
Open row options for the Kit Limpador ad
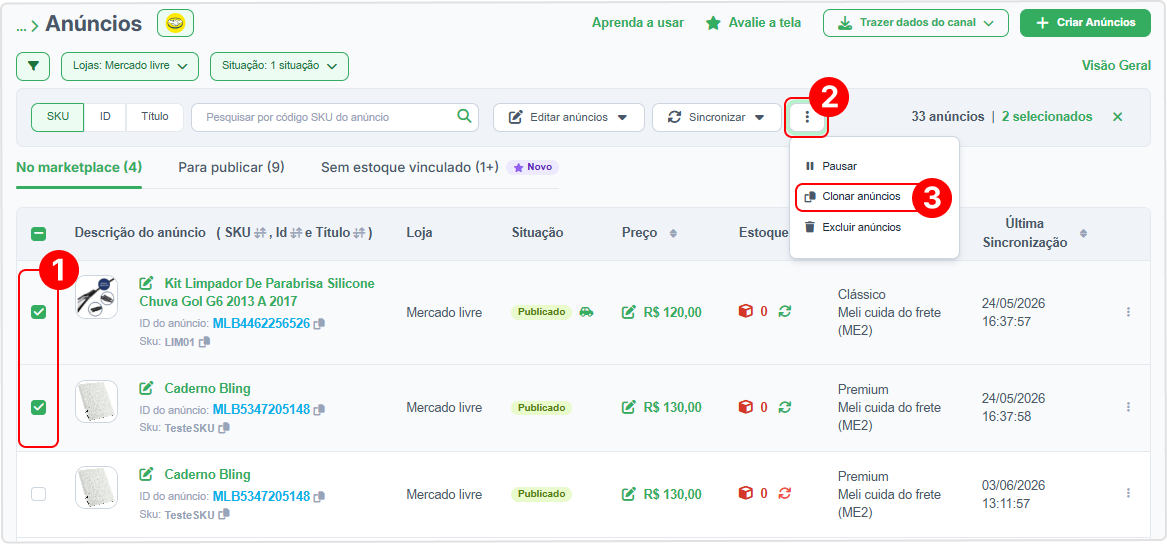pyautogui.click(x=1128, y=312)
